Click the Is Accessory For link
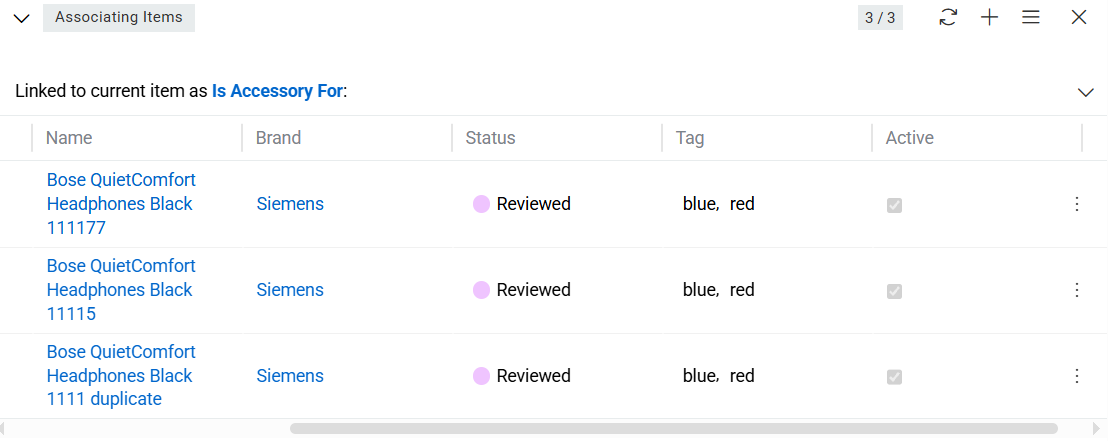This screenshot has width=1108, height=441. [277, 91]
